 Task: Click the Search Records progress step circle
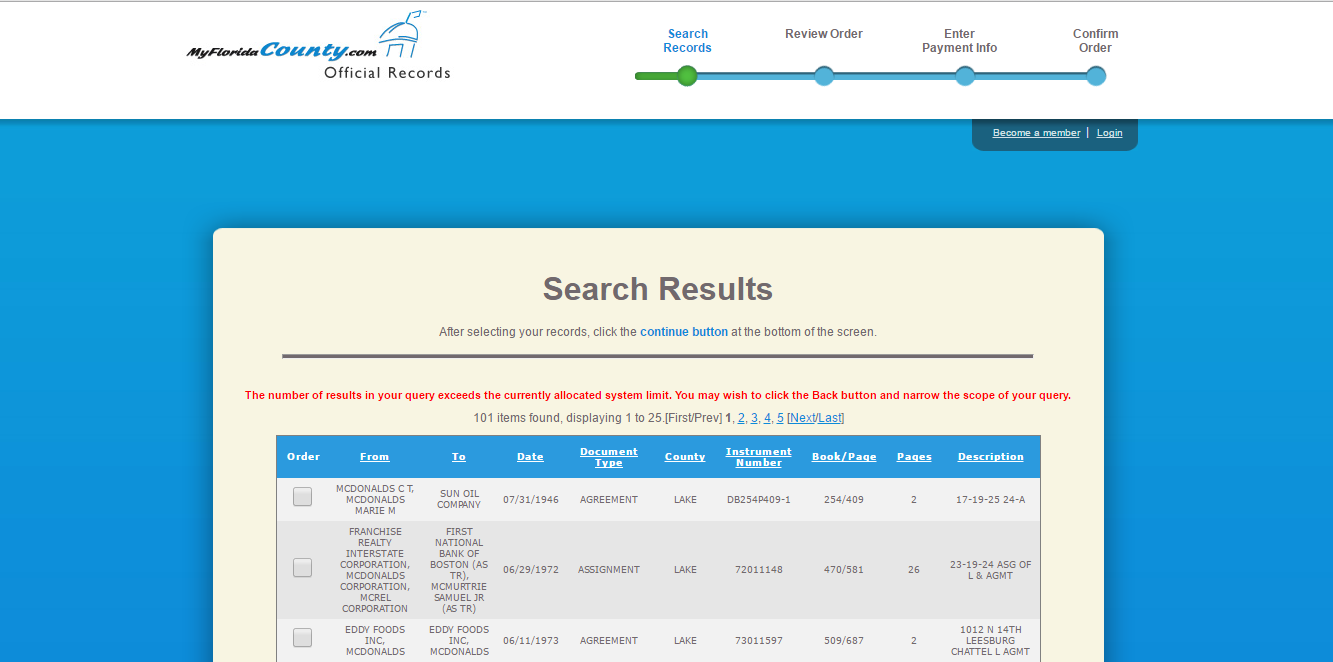click(x=687, y=76)
